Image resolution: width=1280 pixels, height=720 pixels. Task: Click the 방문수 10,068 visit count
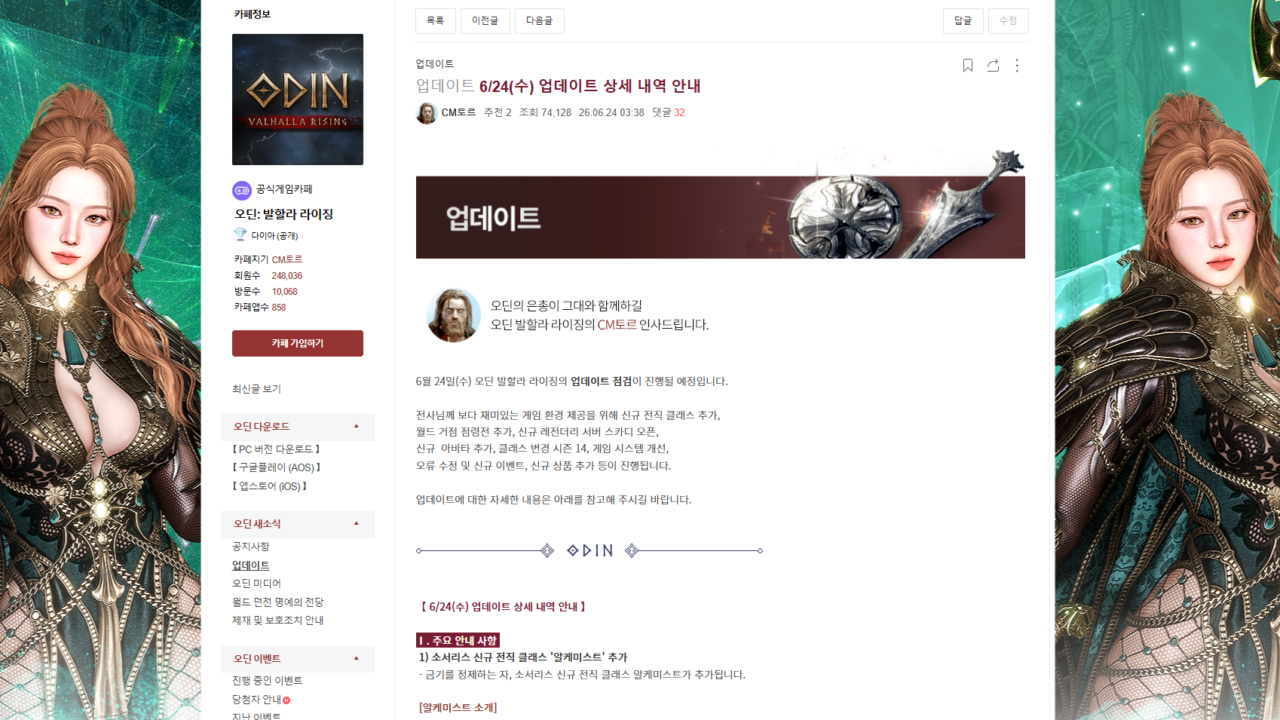pos(266,292)
